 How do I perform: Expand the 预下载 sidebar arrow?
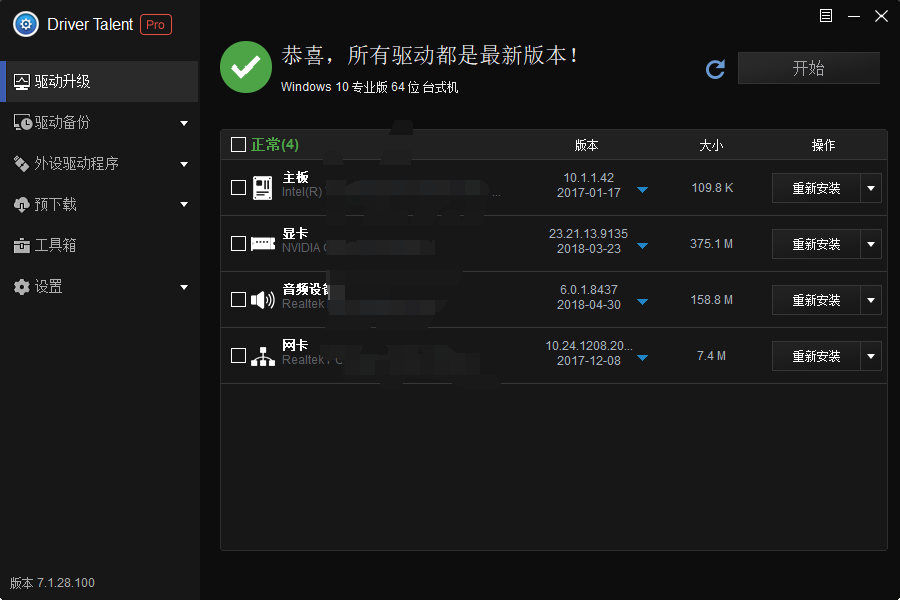pyautogui.click(x=184, y=204)
